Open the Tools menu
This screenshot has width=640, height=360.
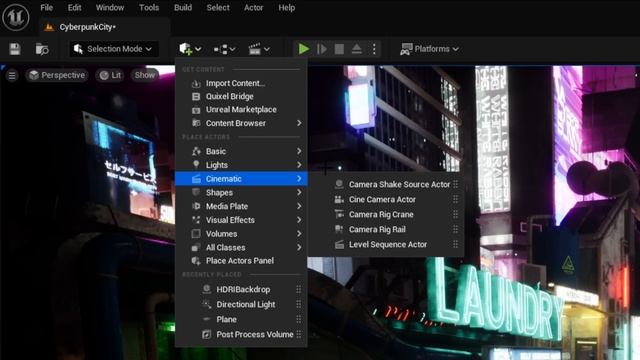(x=149, y=7)
